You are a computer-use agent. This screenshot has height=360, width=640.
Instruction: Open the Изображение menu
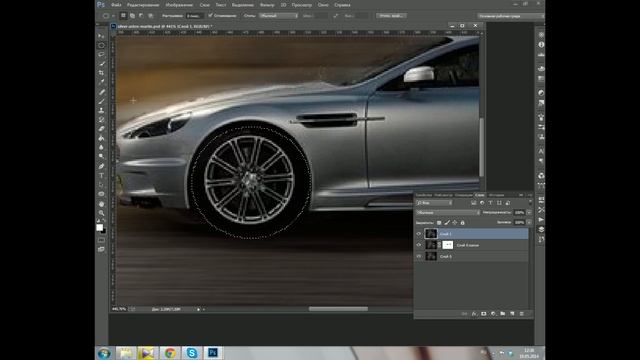[179, 5]
